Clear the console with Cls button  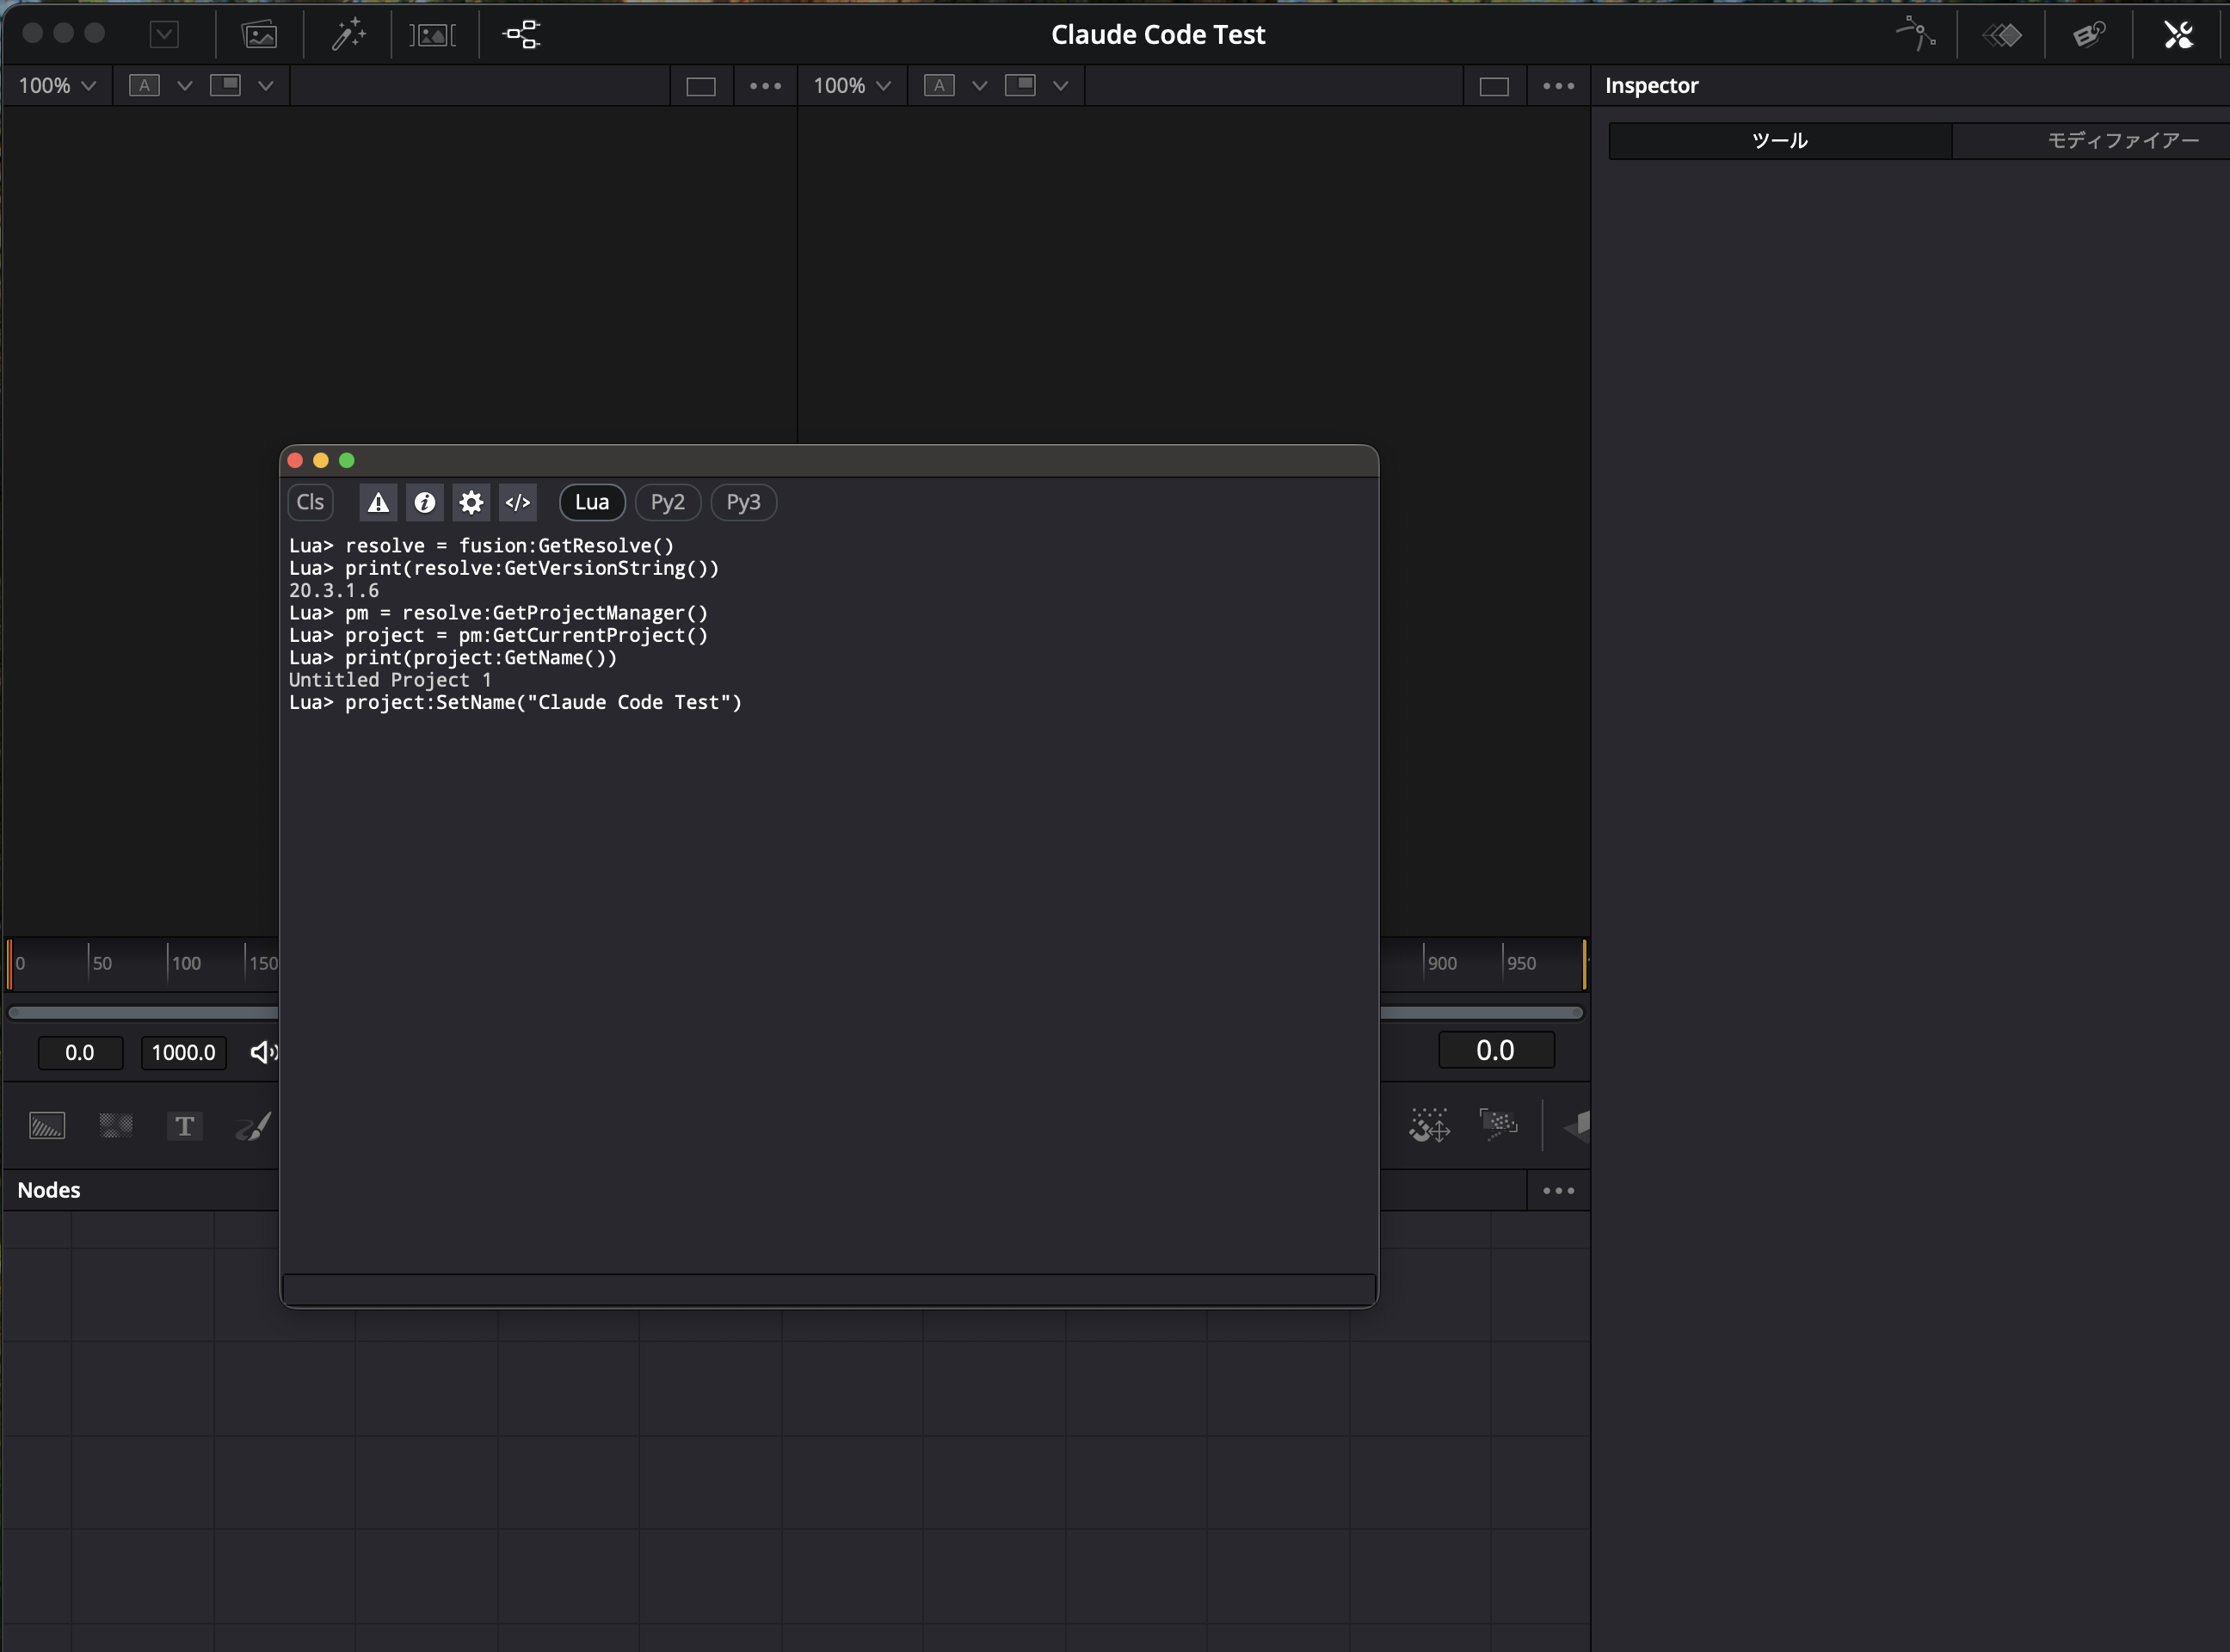pos(310,502)
